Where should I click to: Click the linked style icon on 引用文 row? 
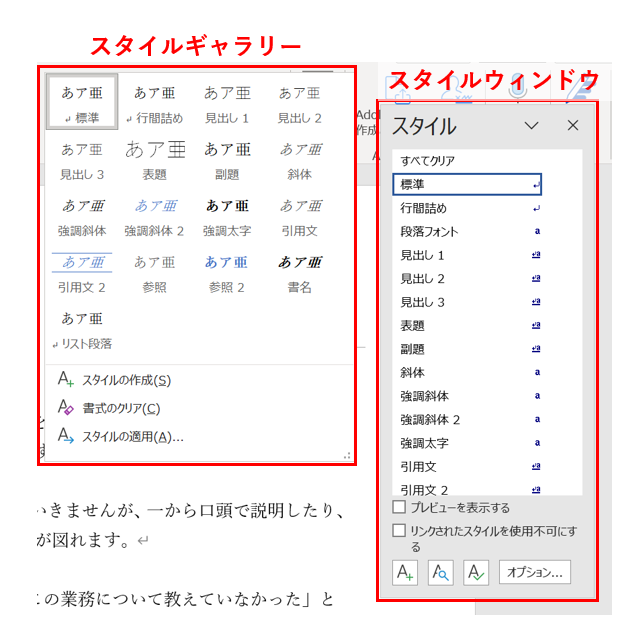coord(536,466)
